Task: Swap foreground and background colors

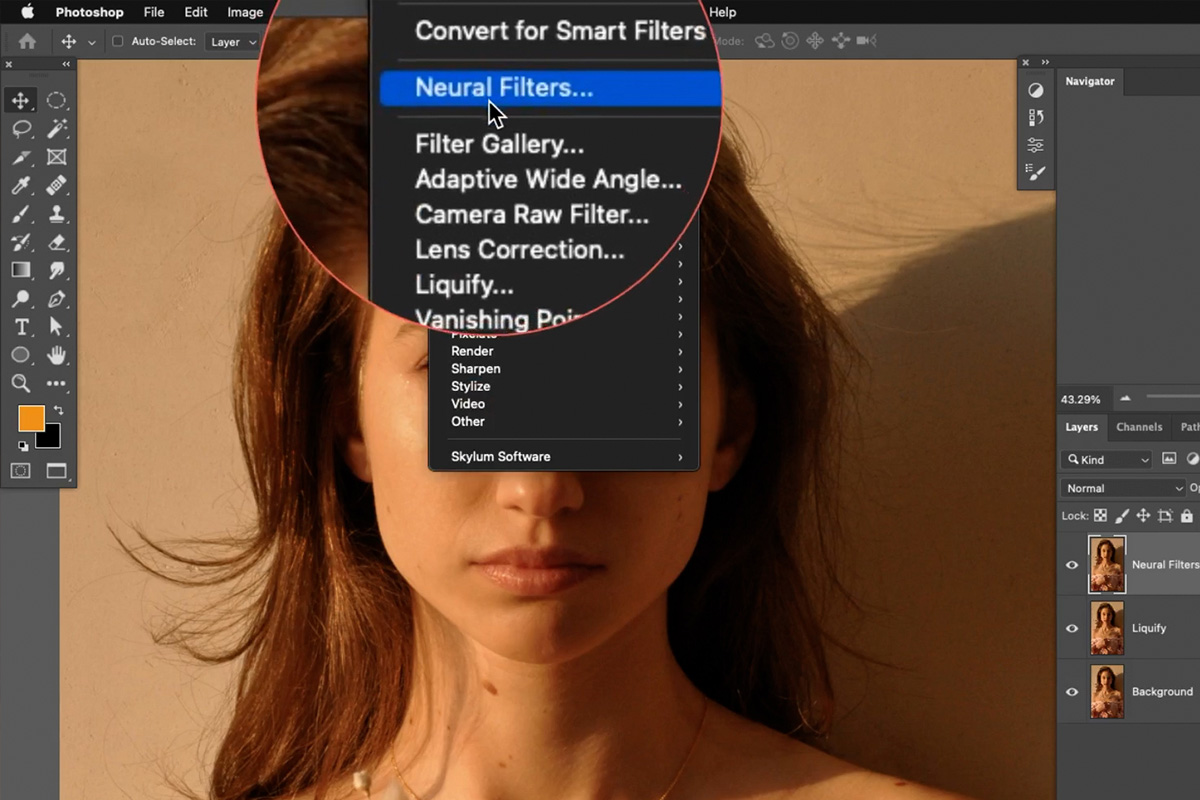Action: 58,411
